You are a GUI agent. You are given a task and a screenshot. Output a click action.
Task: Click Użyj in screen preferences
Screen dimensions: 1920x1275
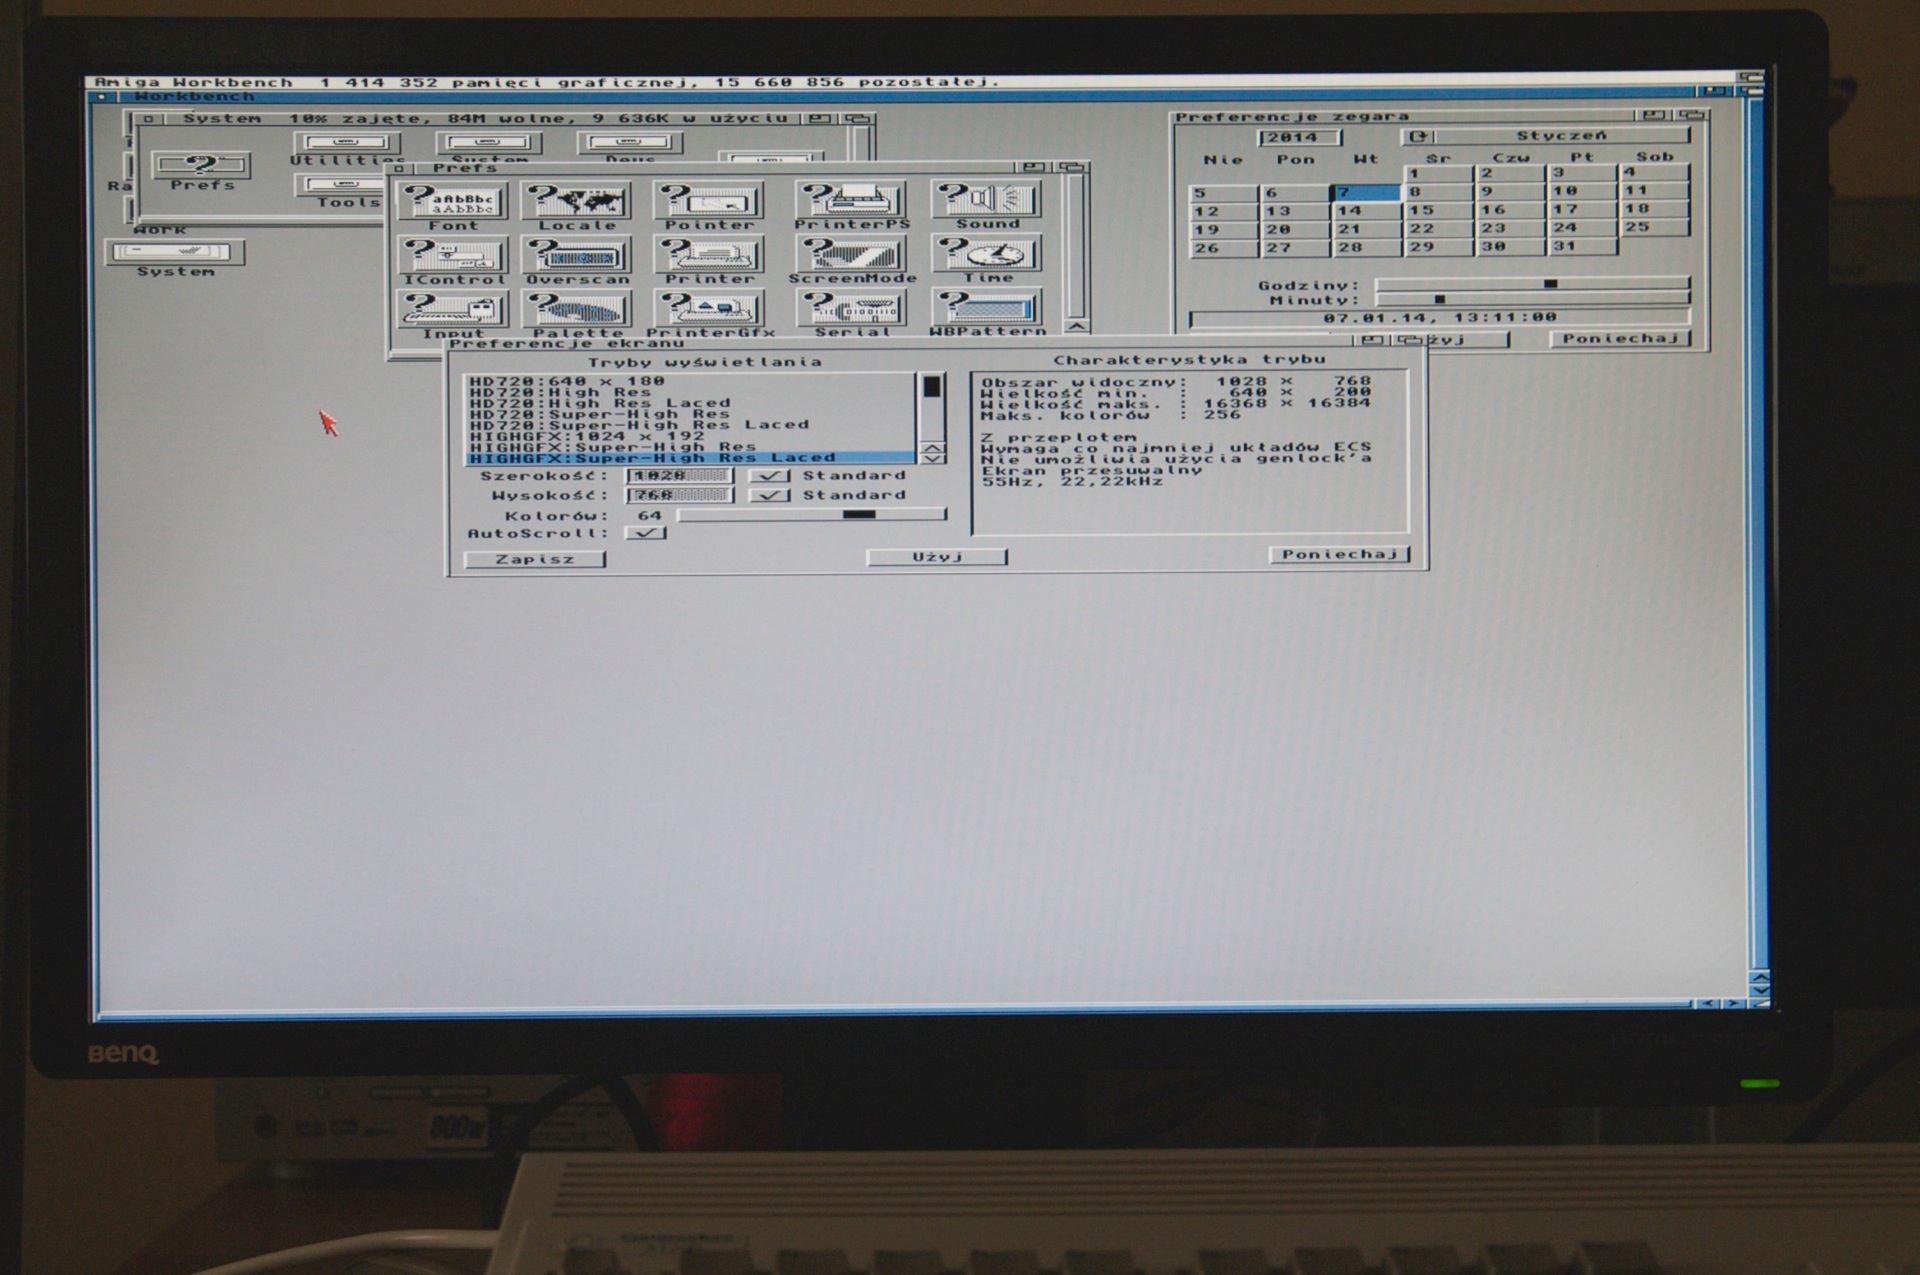tap(937, 557)
